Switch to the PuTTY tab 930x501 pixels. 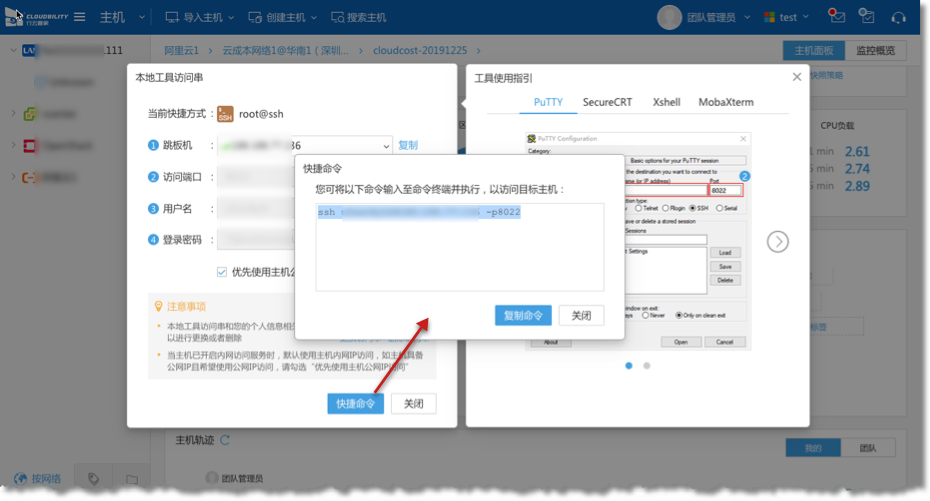pyautogui.click(x=548, y=102)
